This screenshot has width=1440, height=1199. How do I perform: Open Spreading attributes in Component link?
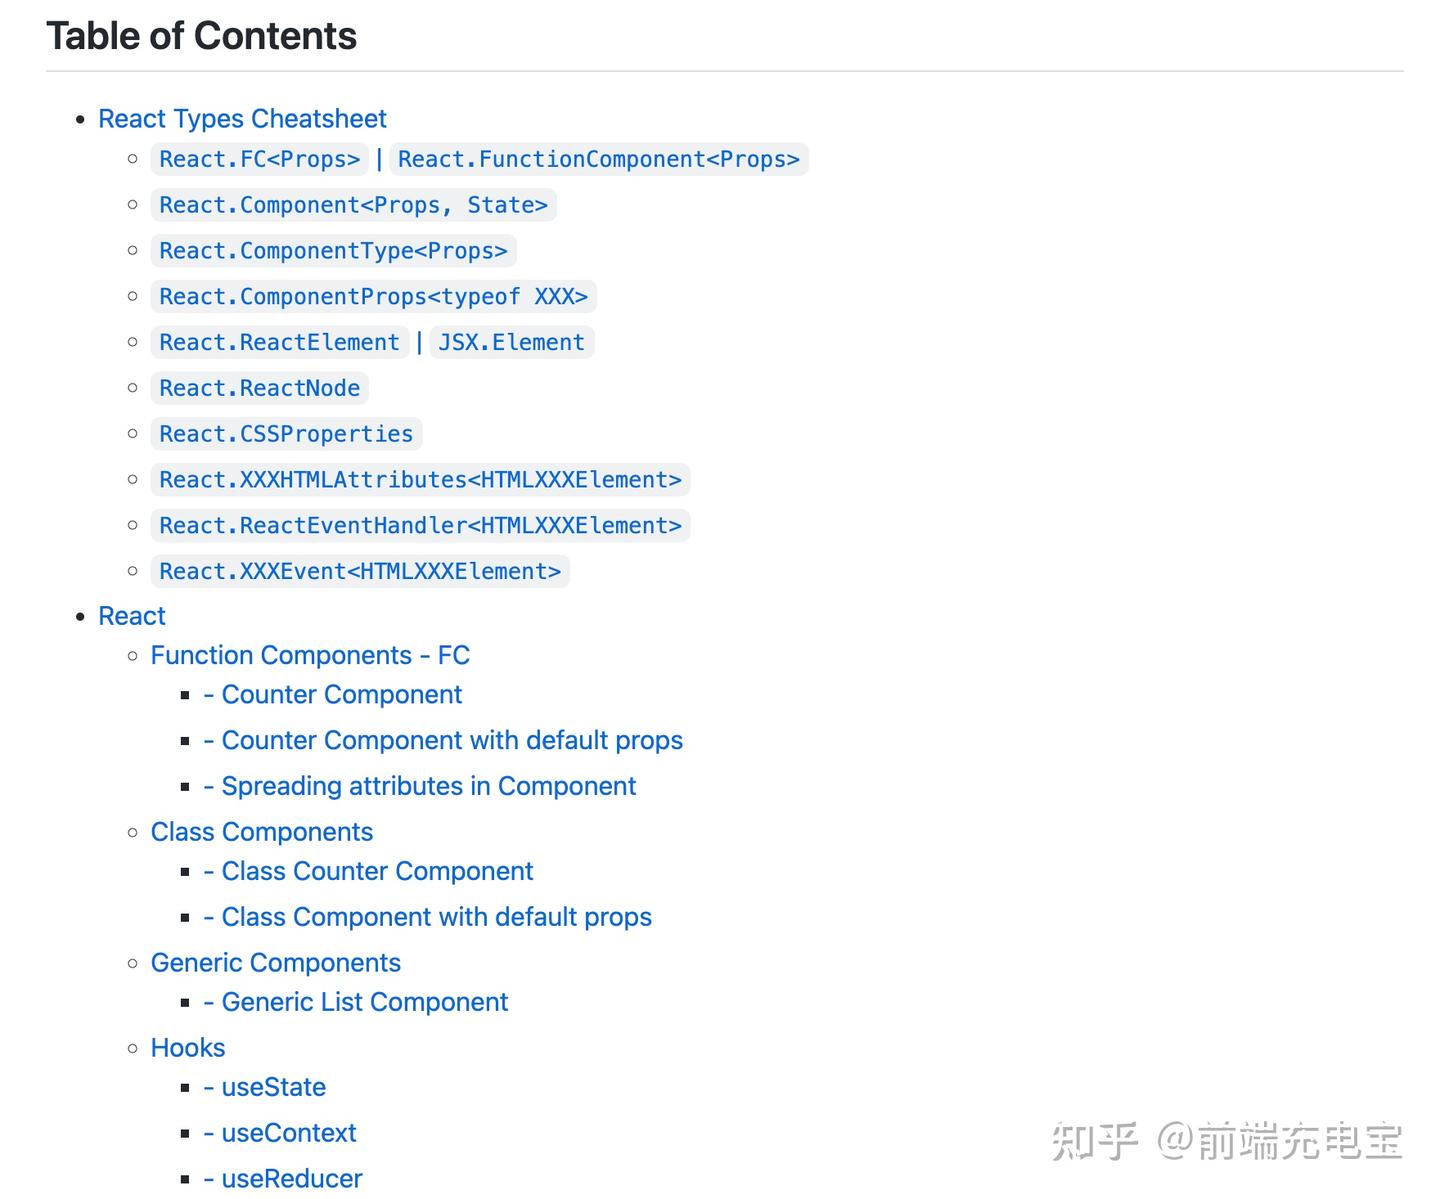(419, 787)
